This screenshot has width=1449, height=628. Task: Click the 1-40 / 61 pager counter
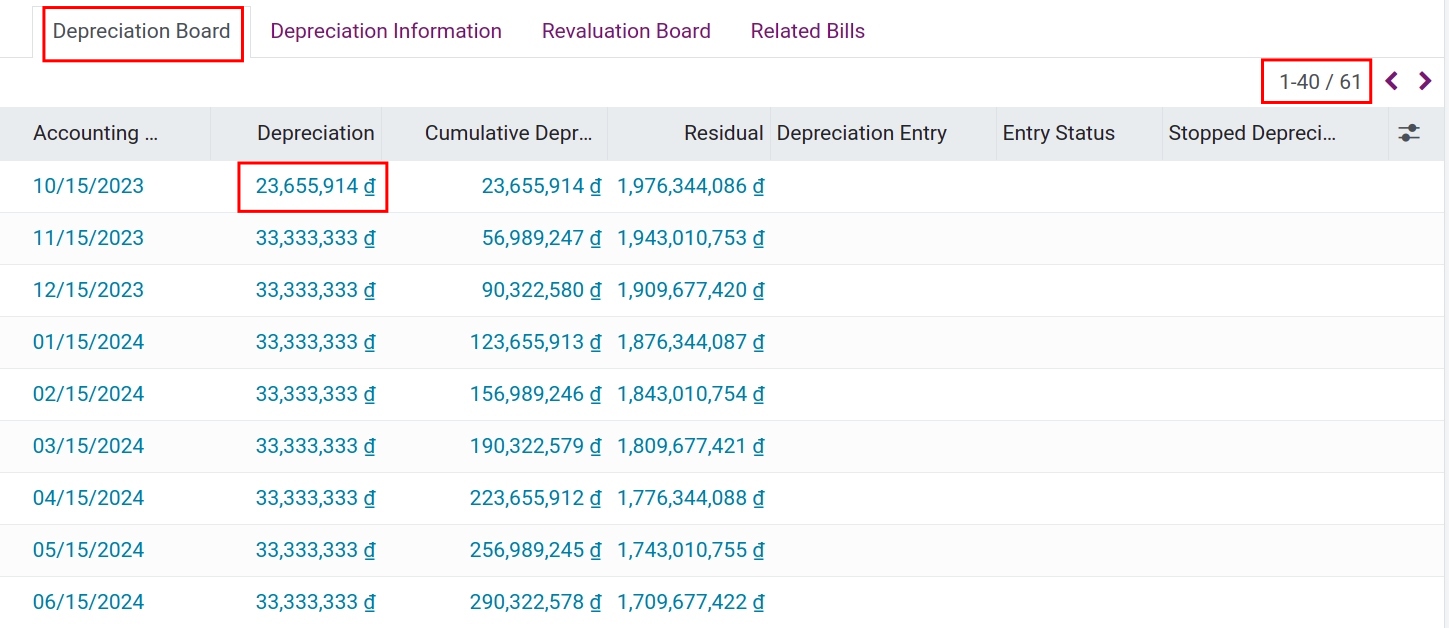pyautogui.click(x=1316, y=80)
